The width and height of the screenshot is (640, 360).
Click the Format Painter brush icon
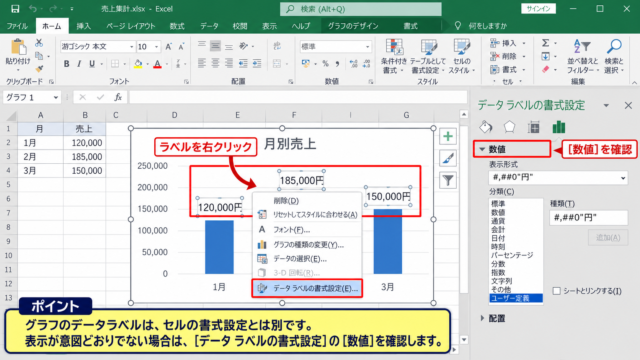point(39,69)
